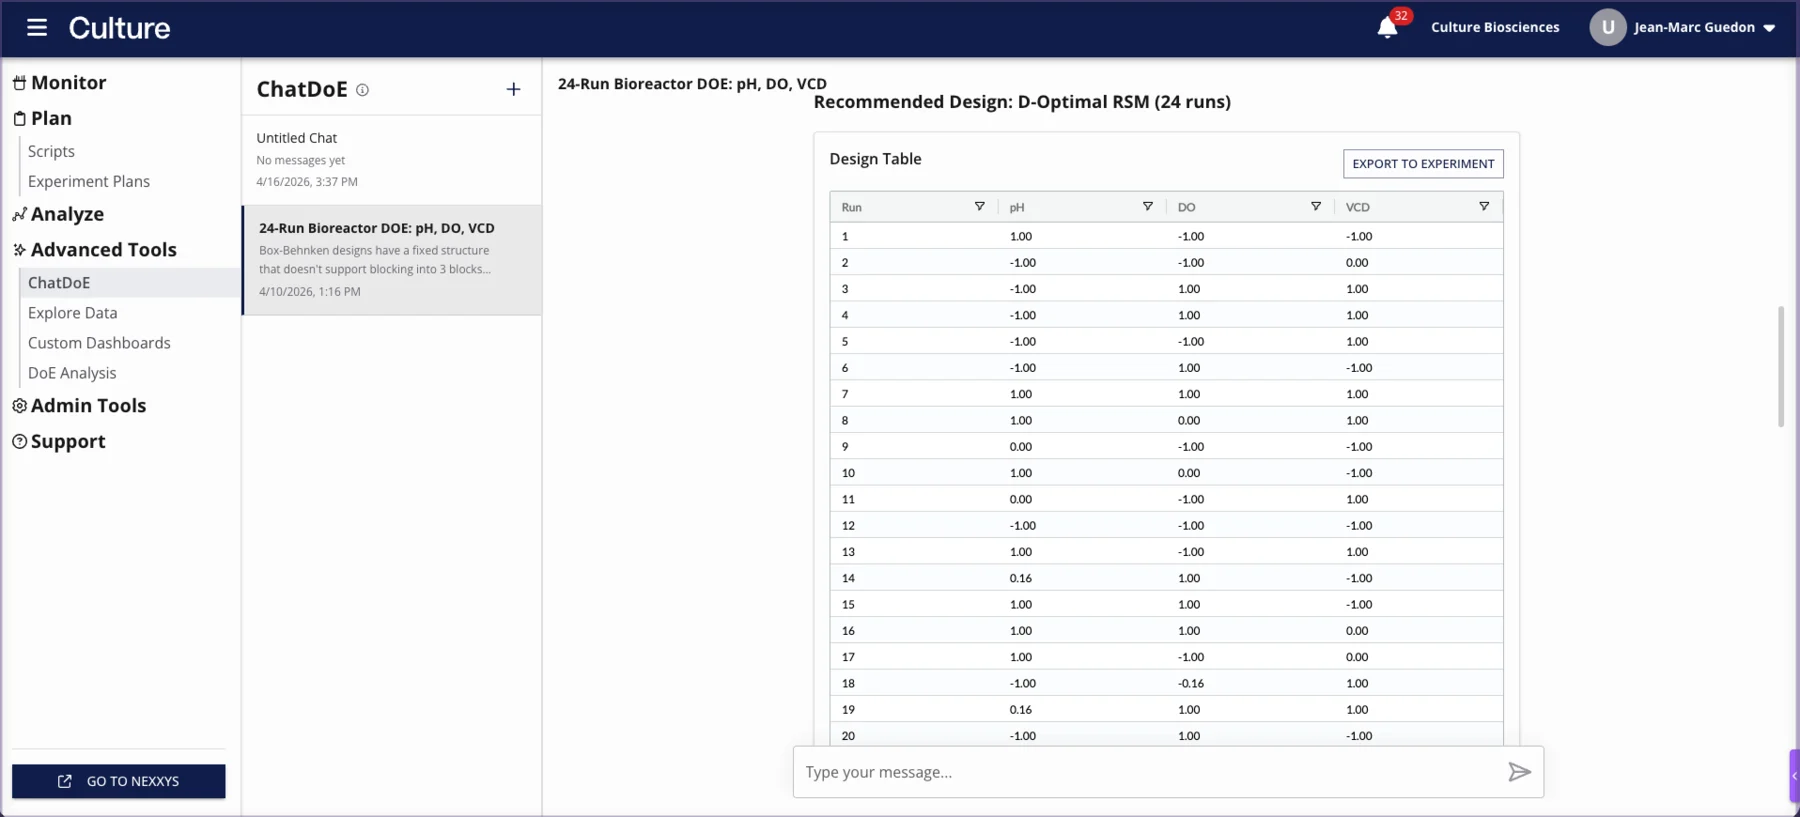The height and width of the screenshot is (817, 1800).
Task: Click EXPORT TO EXPERIMENT button
Action: pyautogui.click(x=1423, y=164)
